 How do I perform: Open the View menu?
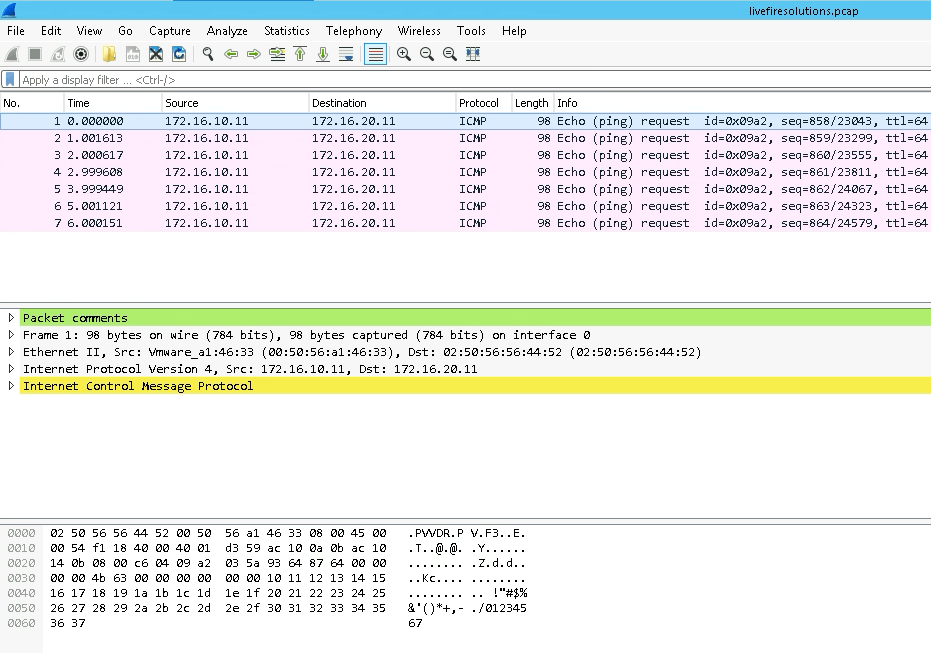[x=89, y=31]
